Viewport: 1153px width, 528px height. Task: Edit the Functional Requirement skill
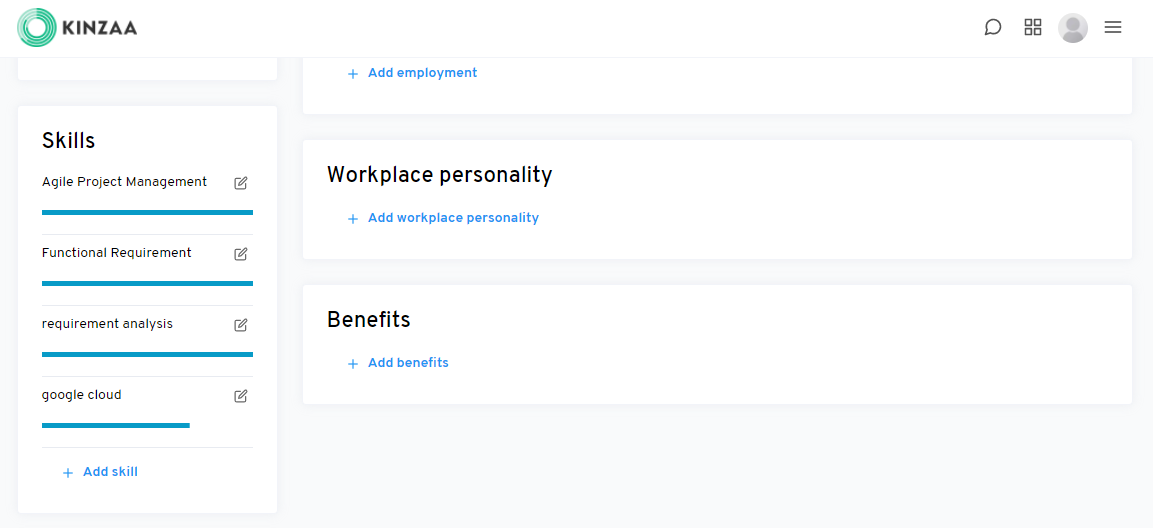point(241,254)
